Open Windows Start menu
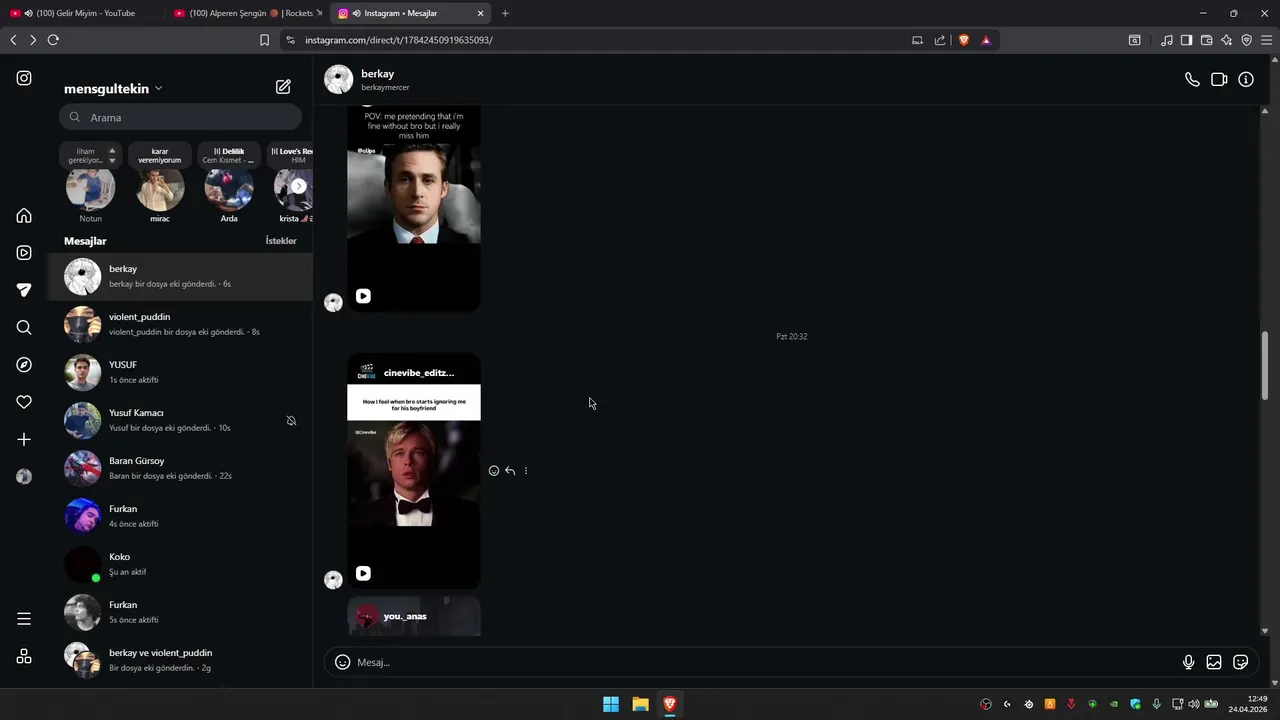Viewport: 1280px width, 720px height. click(x=611, y=704)
